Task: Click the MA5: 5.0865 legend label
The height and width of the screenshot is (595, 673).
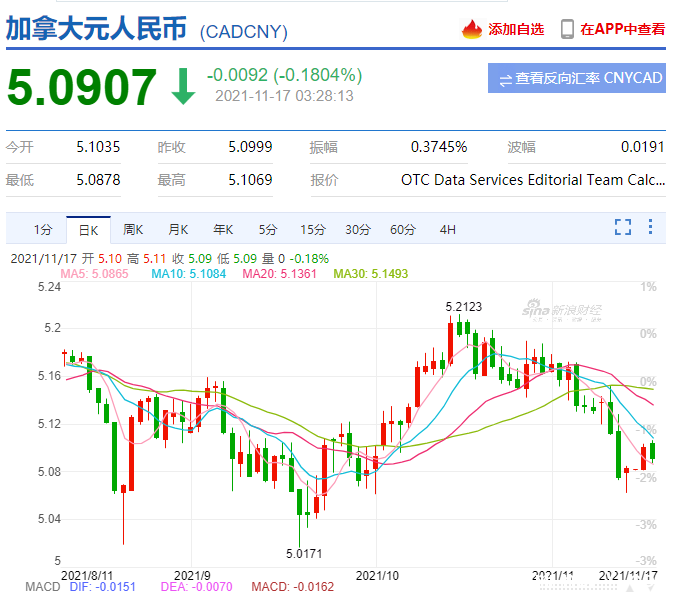Action: [94, 274]
